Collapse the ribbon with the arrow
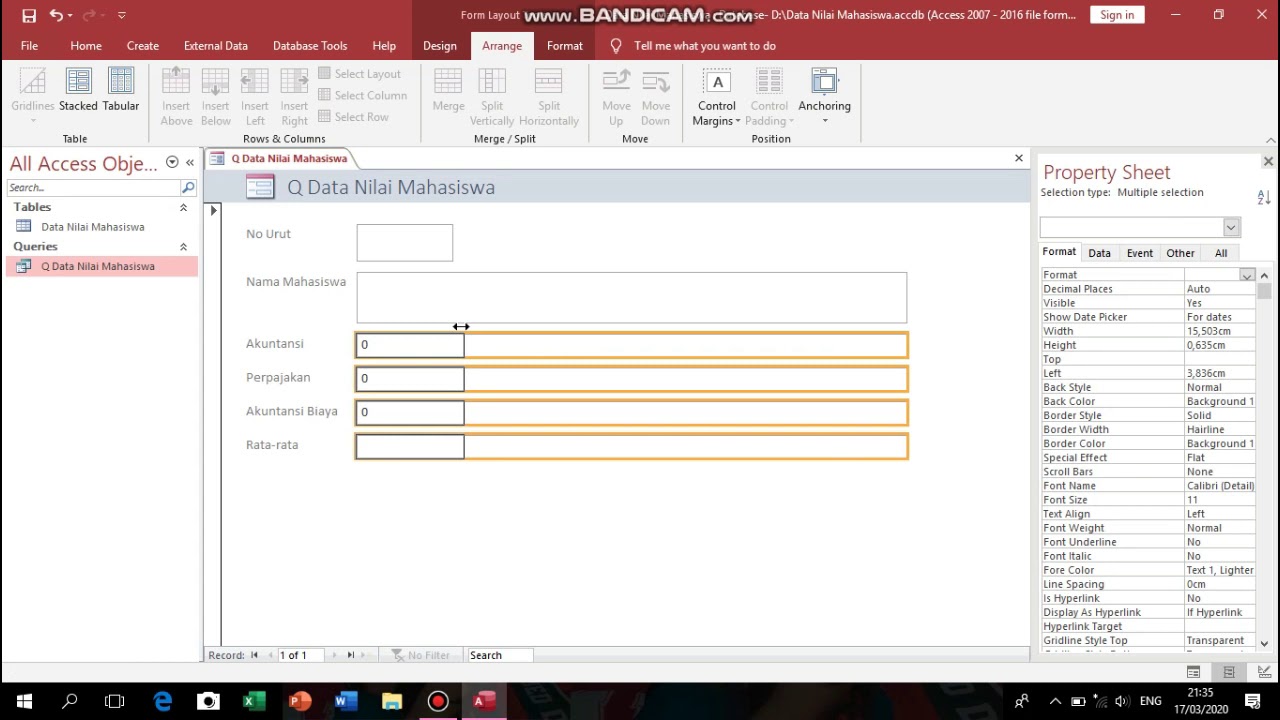Image resolution: width=1280 pixels, height=720 pixels. (1271, 140)
